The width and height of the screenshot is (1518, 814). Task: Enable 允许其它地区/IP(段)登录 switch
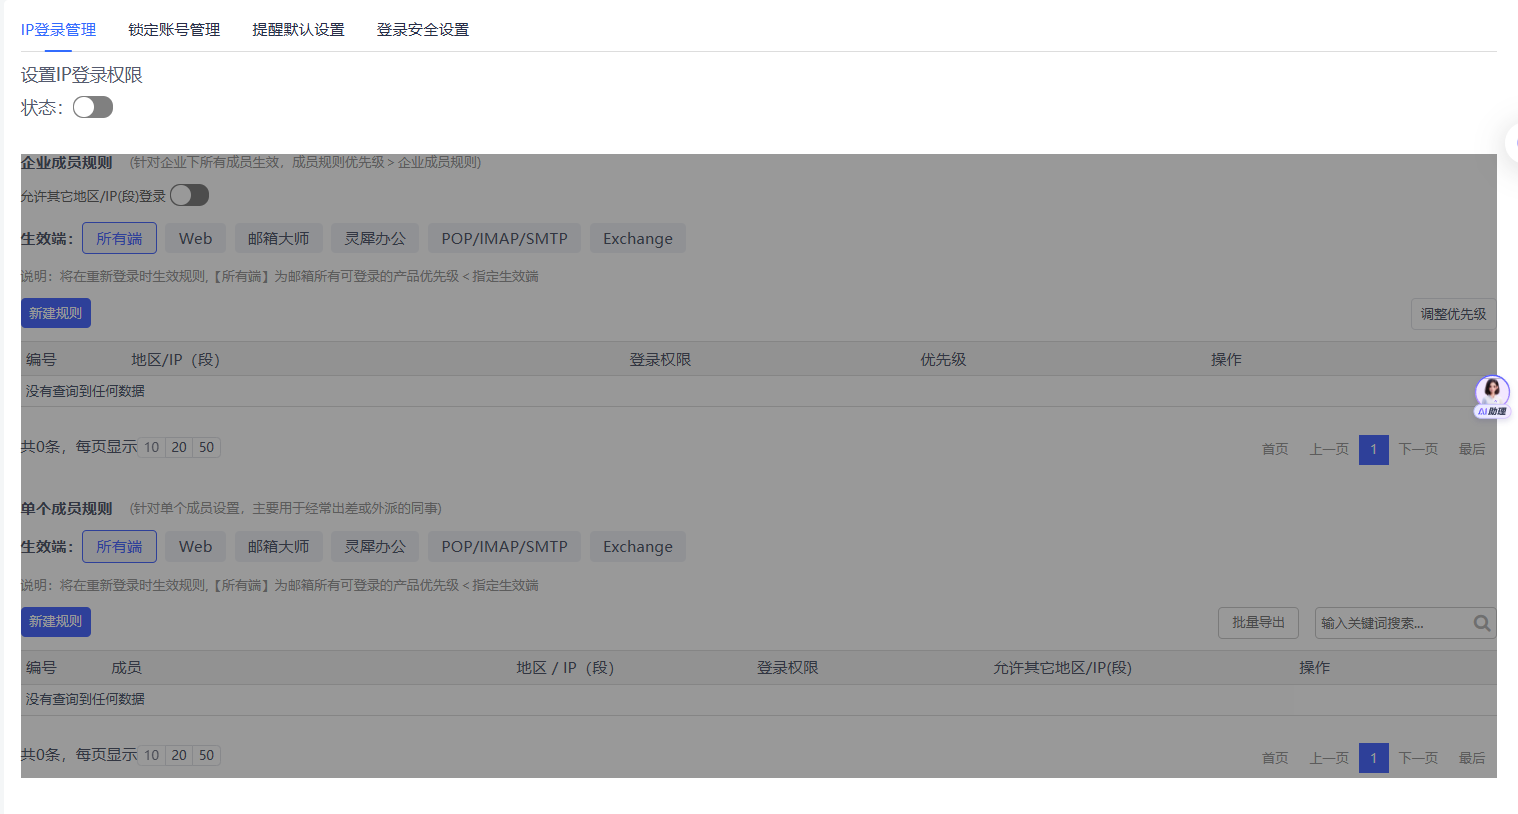tap(189, 195)
